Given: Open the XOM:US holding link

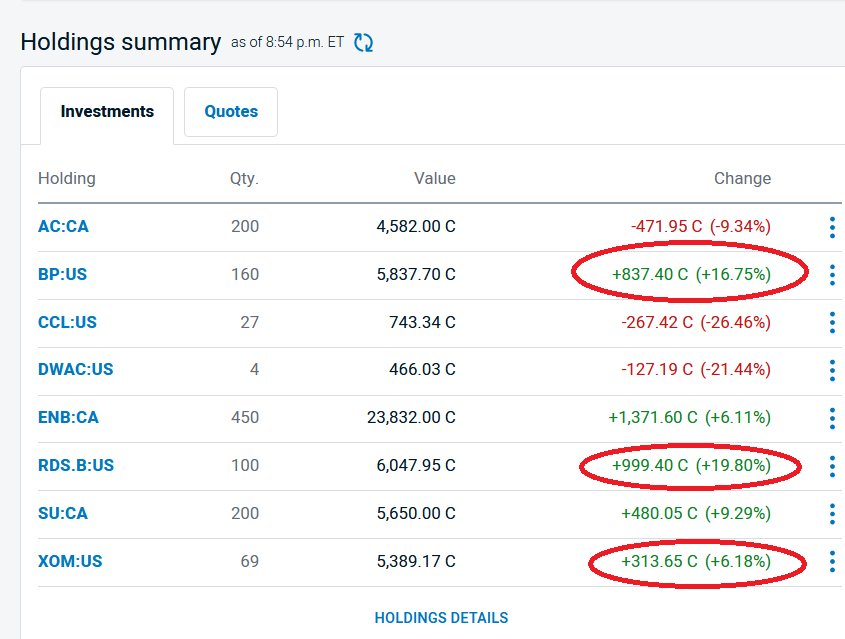Looking at the screenshot, I should (x=70, y=561).
